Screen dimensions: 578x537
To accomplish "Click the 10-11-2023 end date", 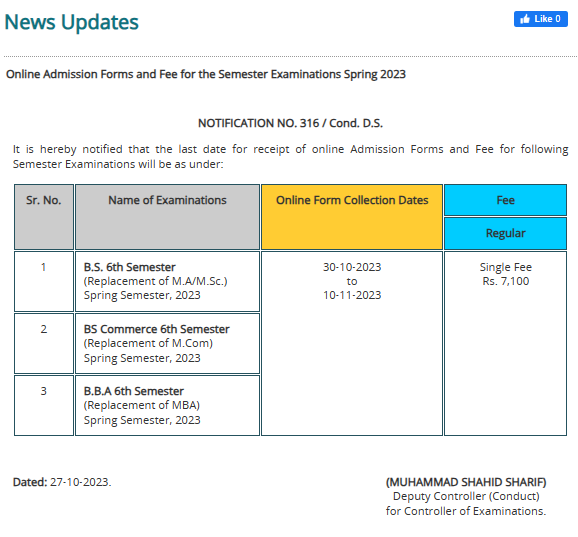I will click(352, 295).
